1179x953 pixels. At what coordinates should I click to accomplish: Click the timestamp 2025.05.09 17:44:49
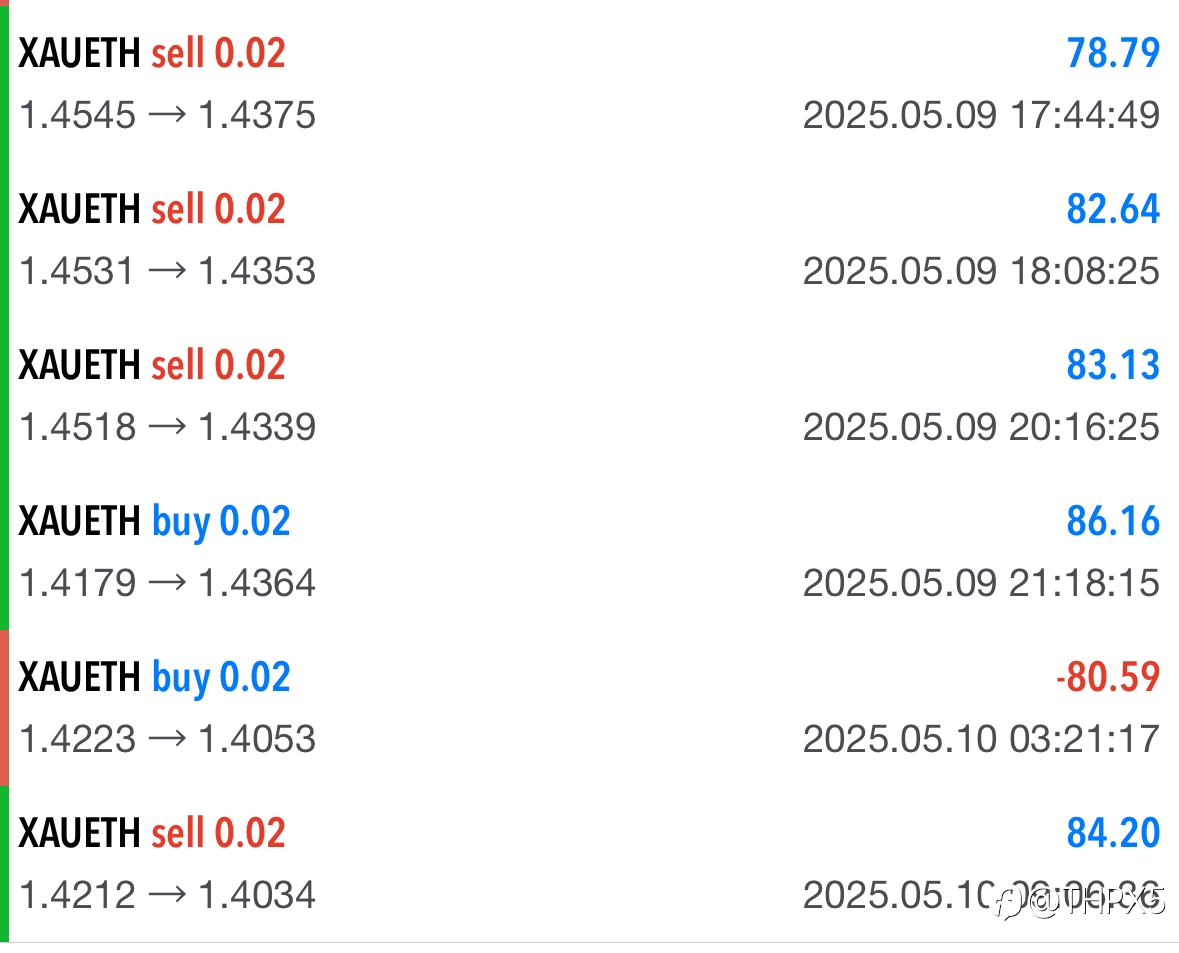pyautogui.click(x=981, y=115)
